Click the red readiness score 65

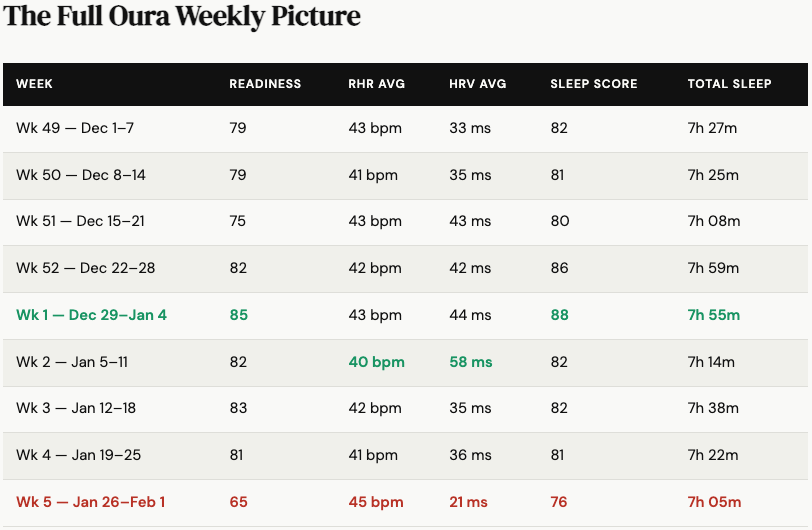click(x=238, y=502)
